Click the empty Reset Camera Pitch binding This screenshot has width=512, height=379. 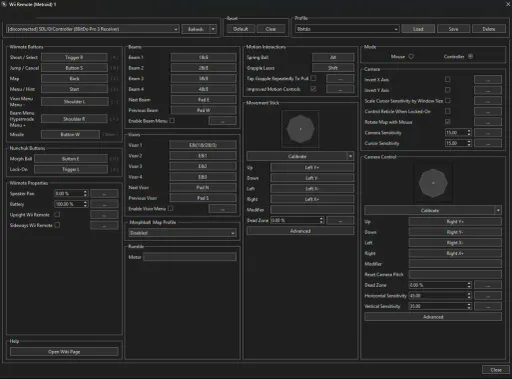pyautogui.click(x=455, y=274)
